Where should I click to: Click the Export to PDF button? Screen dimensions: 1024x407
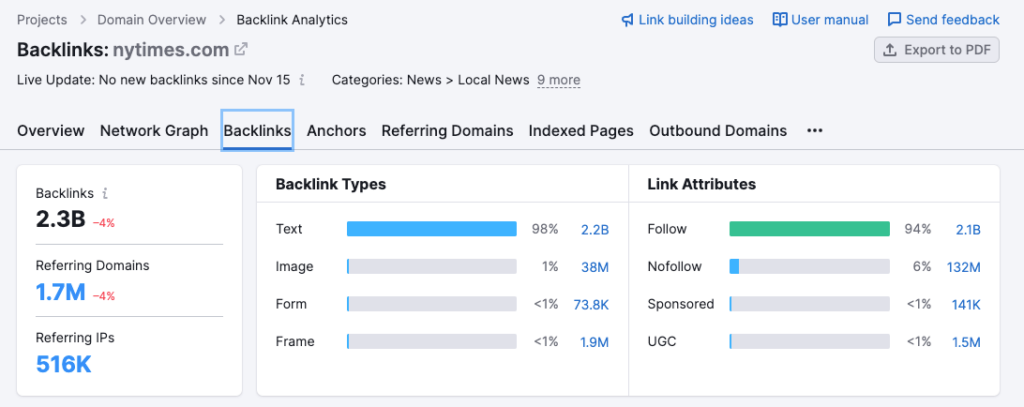pyautogui.click(x=936, y=50)
